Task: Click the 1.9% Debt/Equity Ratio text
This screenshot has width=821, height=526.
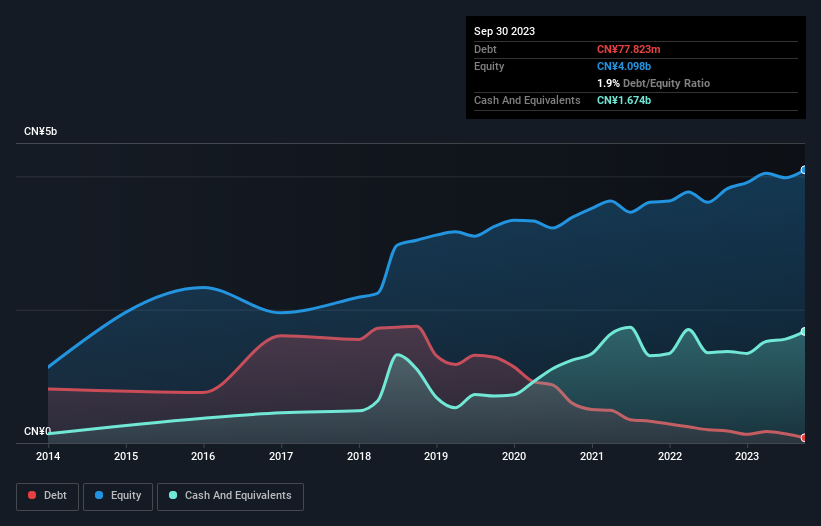Action: point(653,83)
